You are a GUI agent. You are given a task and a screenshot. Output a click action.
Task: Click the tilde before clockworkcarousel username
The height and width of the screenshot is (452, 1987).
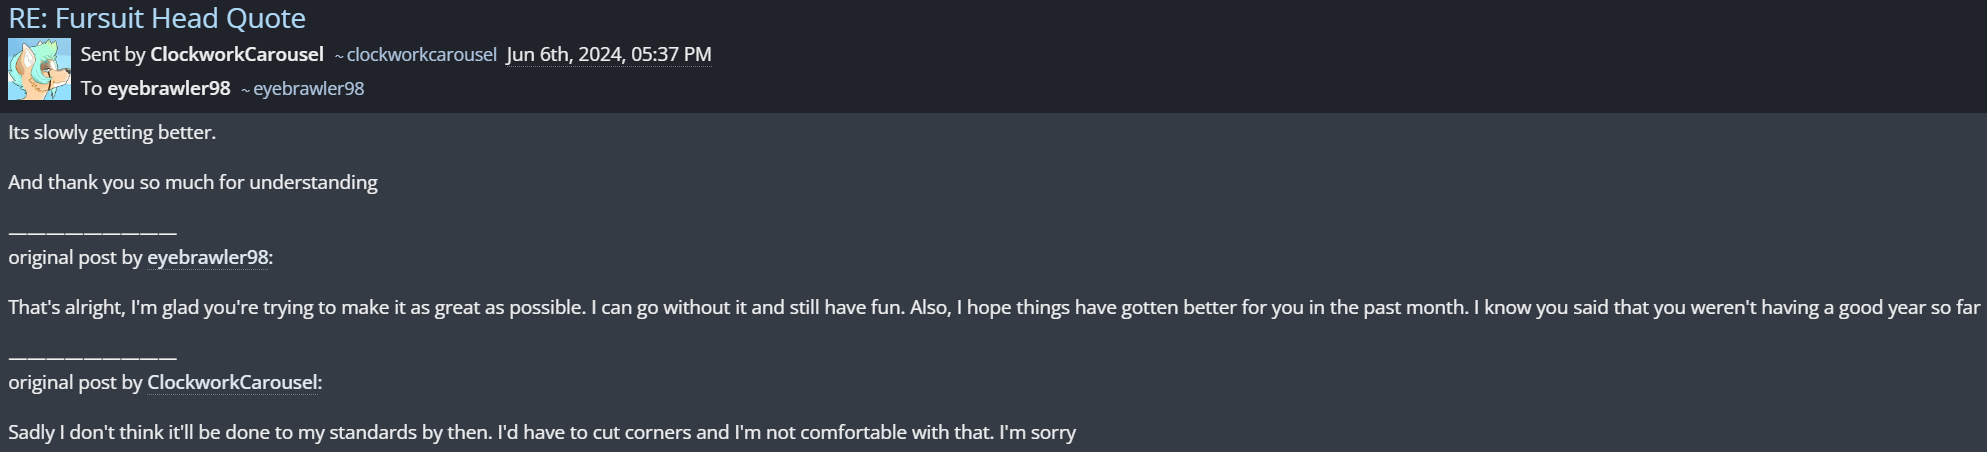click(339, 56)
